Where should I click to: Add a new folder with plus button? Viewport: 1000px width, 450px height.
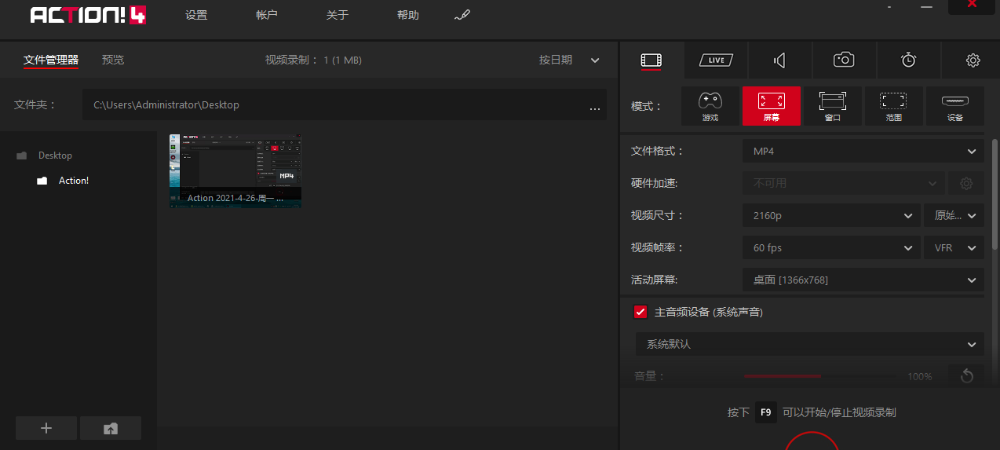pos(46,428)
